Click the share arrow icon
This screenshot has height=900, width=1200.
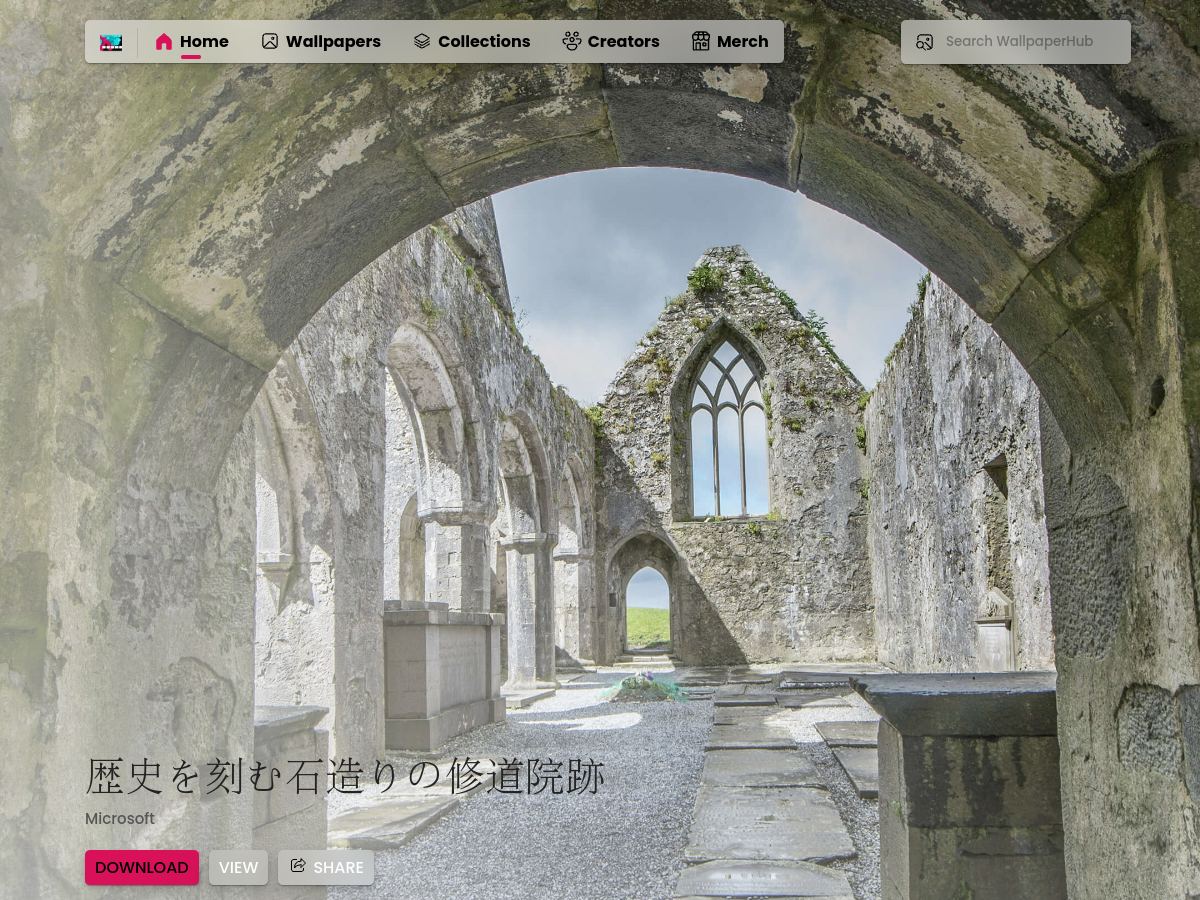point(298,866)
